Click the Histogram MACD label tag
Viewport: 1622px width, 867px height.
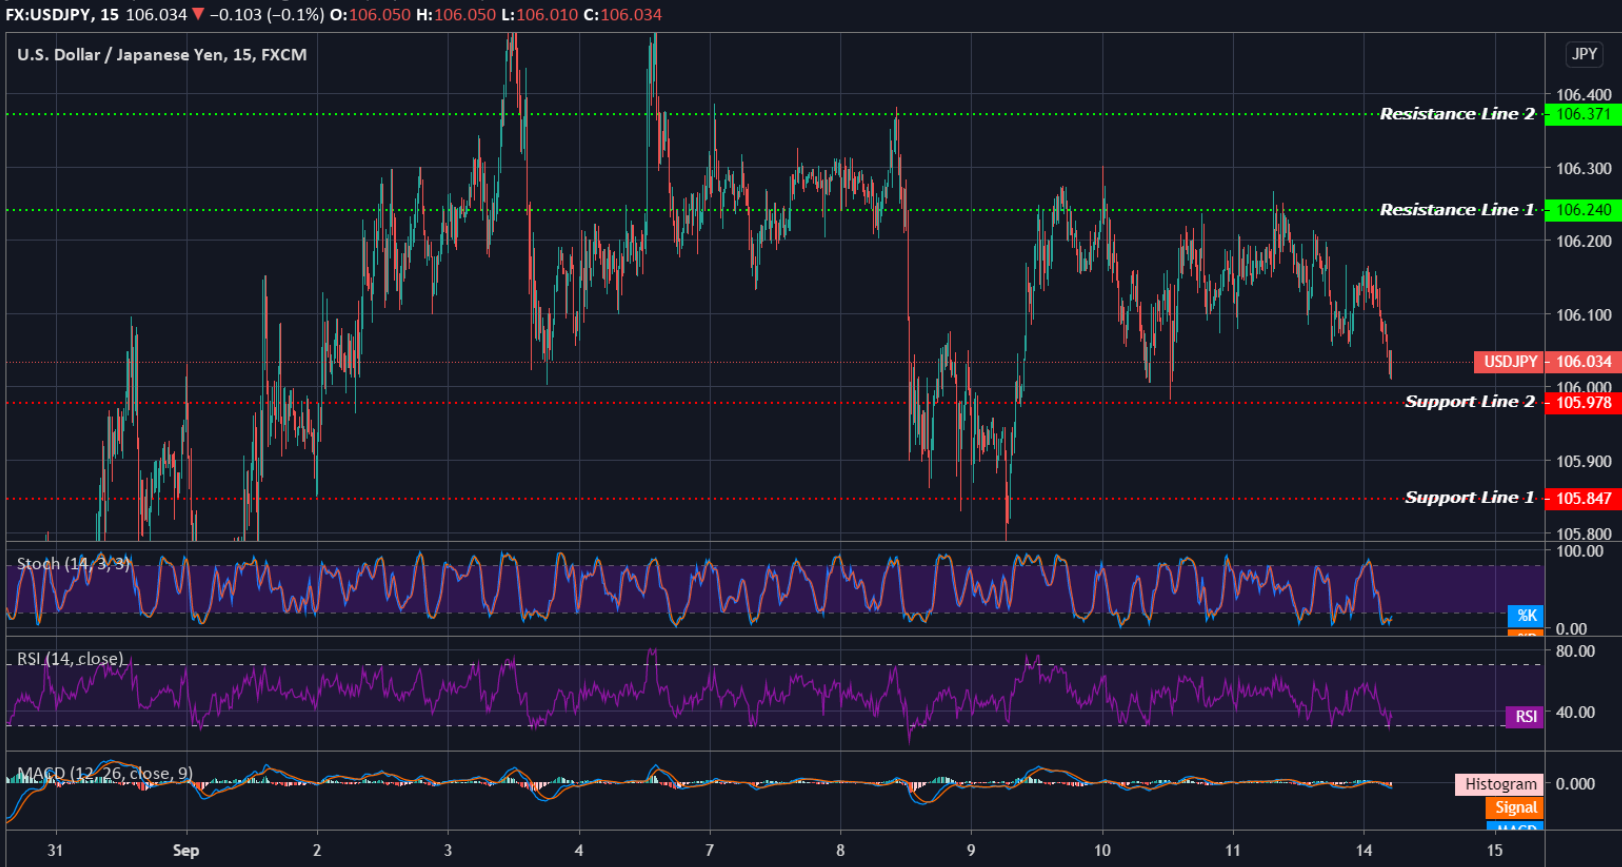(x=1500, y=784)
